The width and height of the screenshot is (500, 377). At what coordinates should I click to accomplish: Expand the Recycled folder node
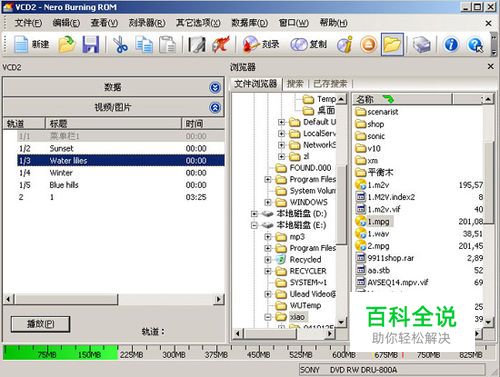[268, 260]
